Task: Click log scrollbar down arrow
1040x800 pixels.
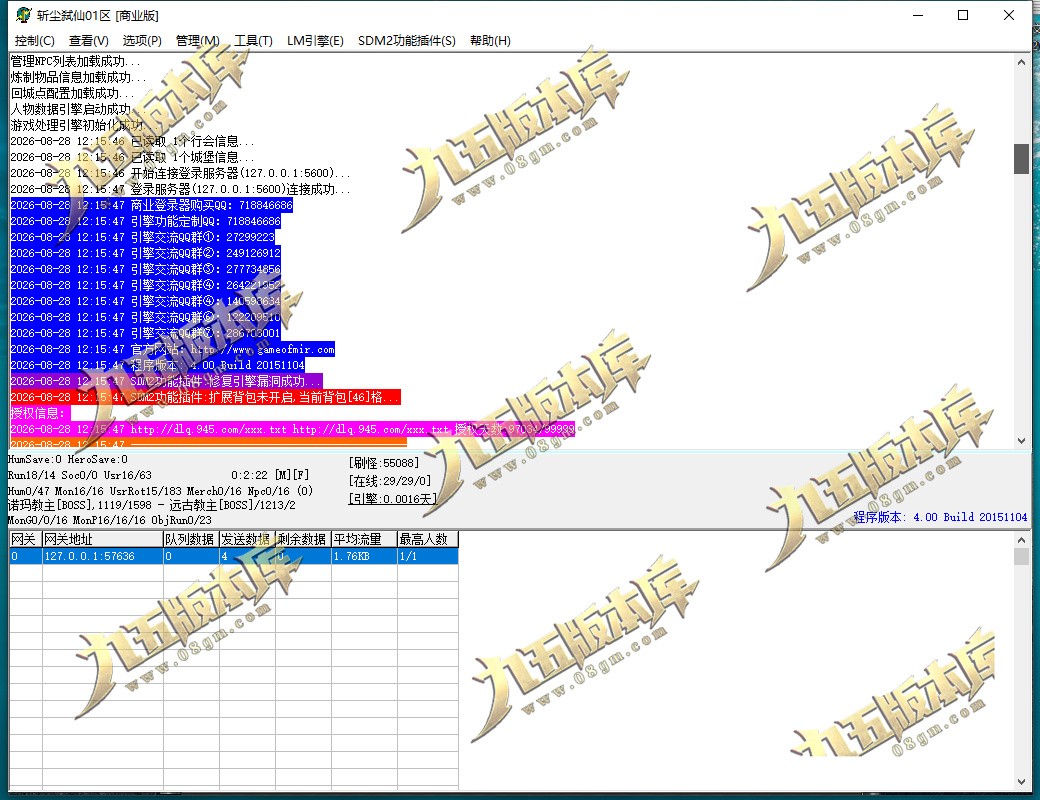Action: point(1021,440)
